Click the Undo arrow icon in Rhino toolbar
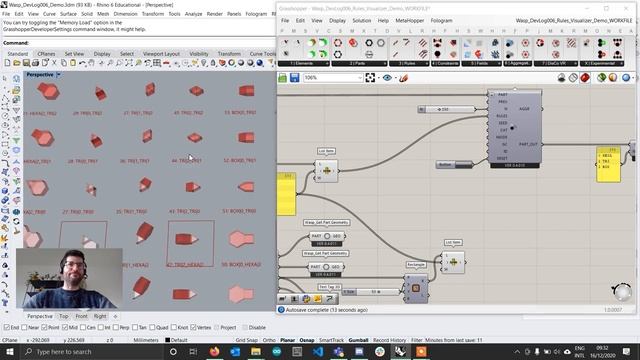The image size is (640, 360). coord(82,63)
